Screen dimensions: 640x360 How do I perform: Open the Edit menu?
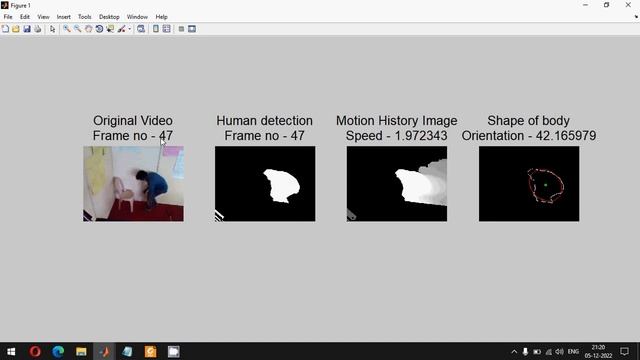(x=25, y=17)
